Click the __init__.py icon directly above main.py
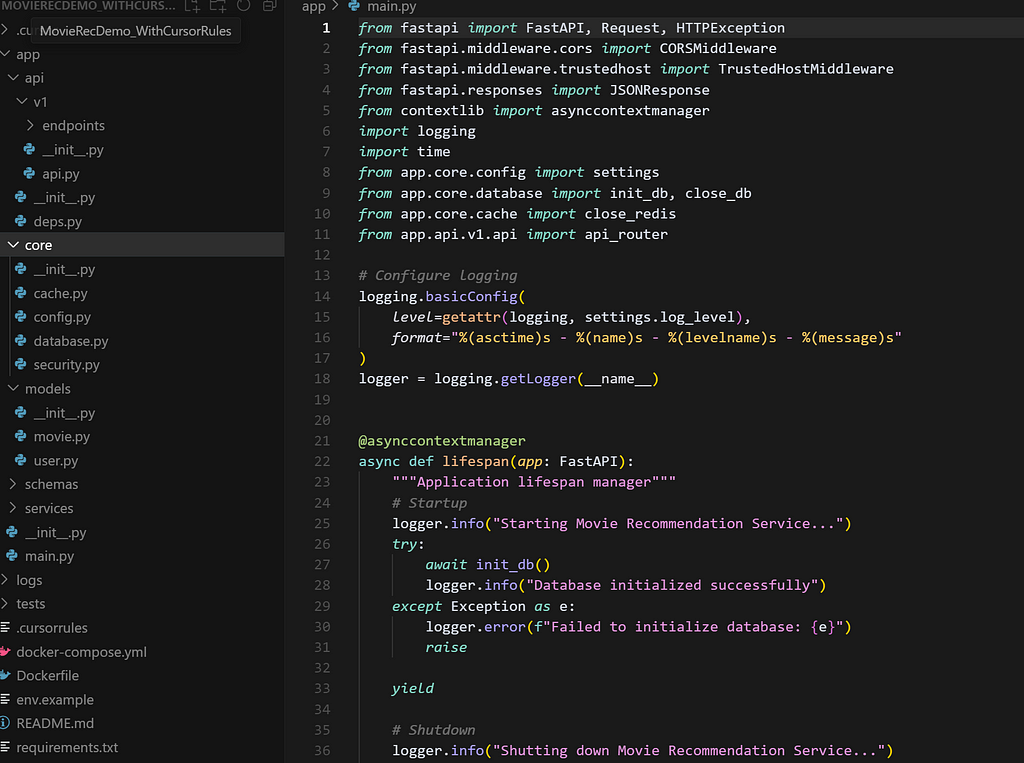The width and height of the screenshot is (1024, 763). pyautogui.click(x=12, y=532)
